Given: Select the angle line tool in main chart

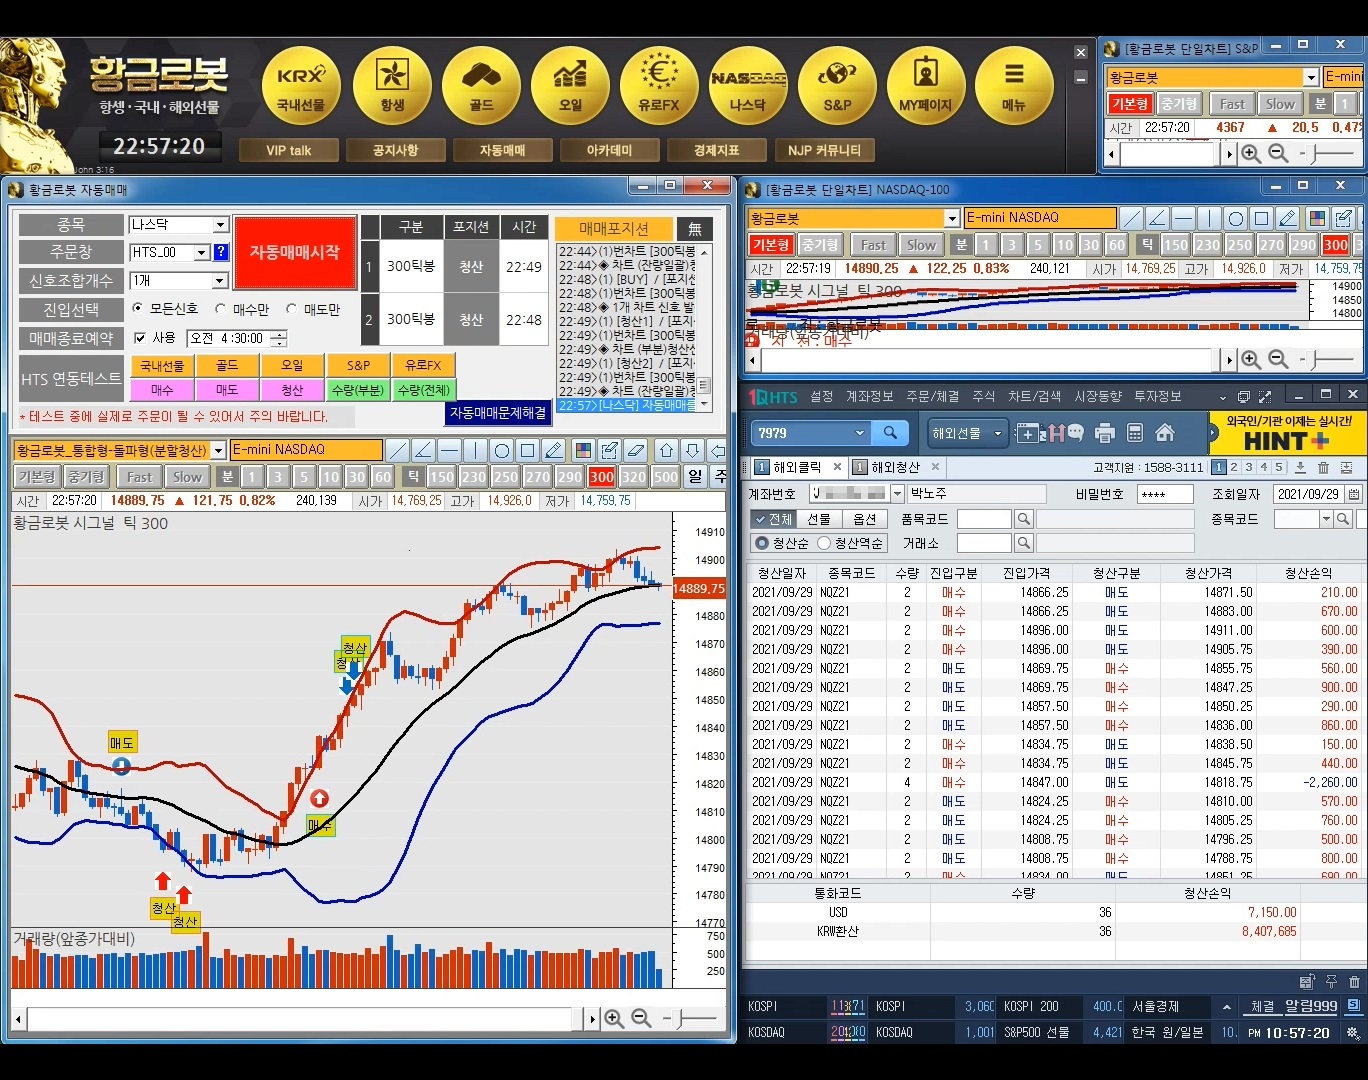Looking at the screenshot, I should 423,450.
